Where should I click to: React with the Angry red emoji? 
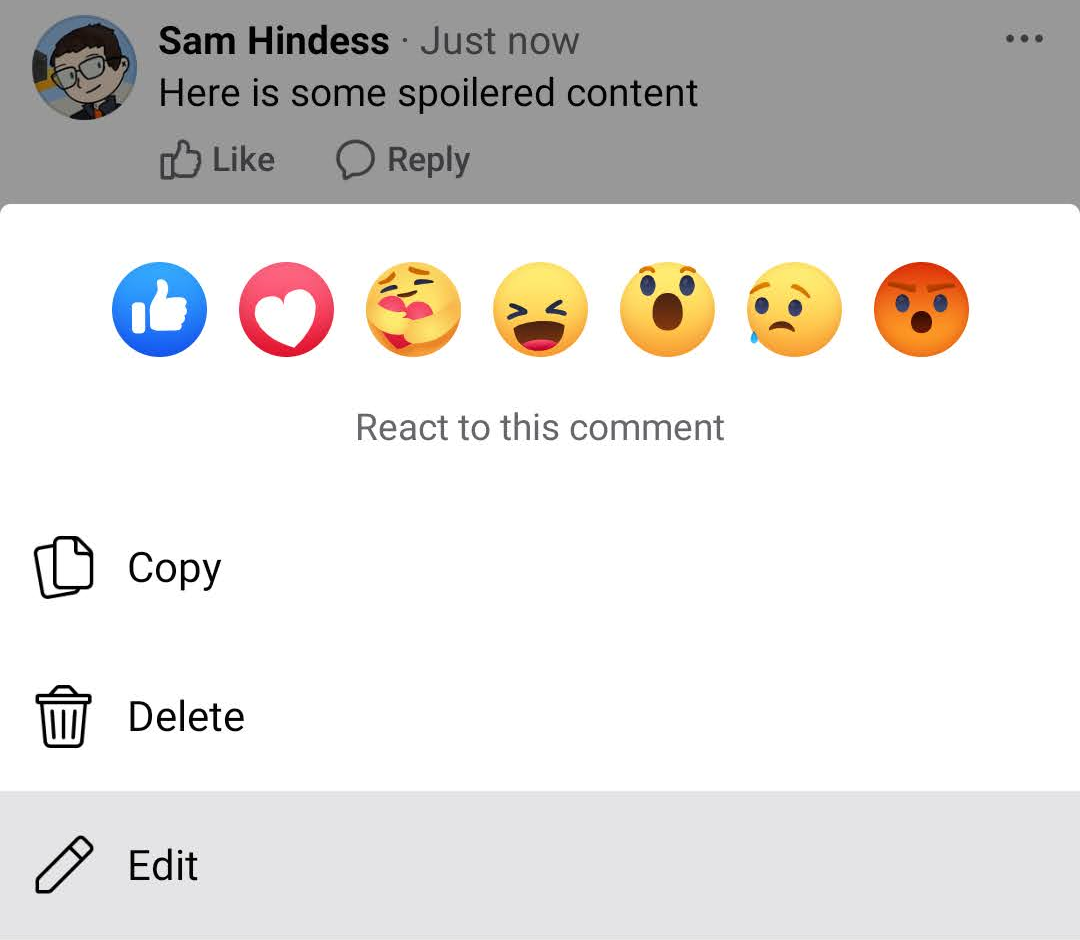click(x=921, y=310)
